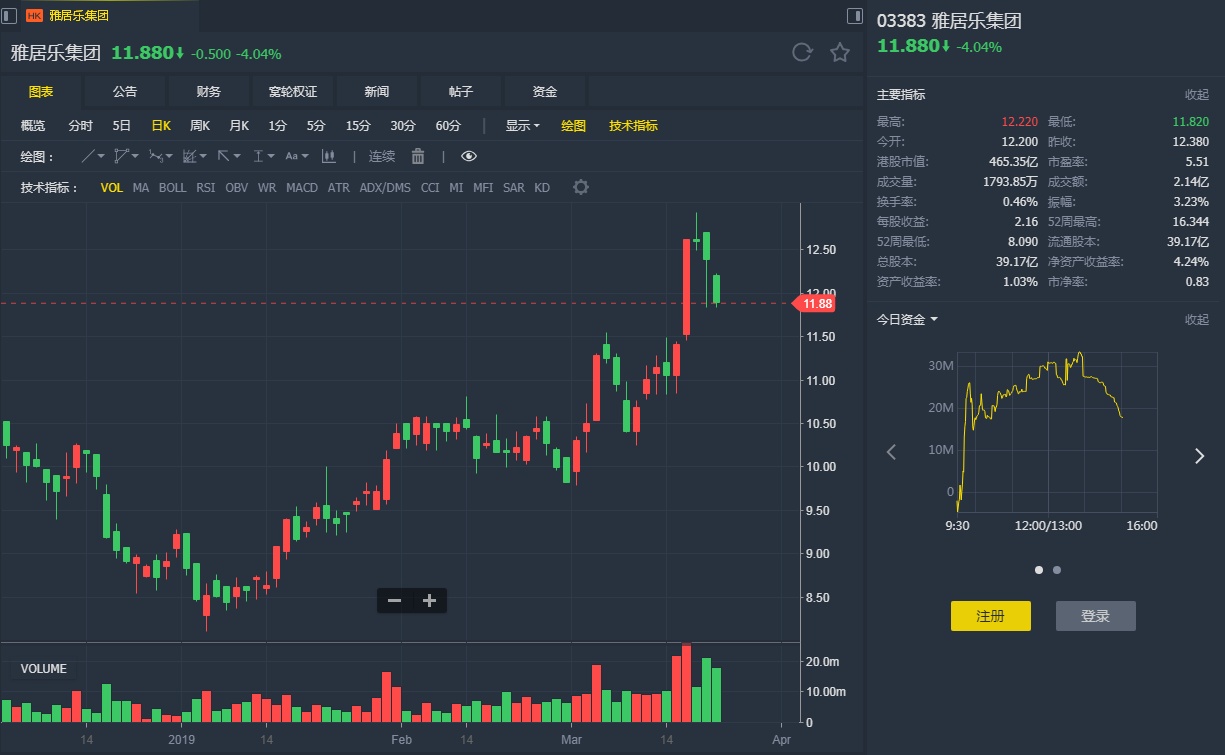
Task: Zoom out the chart with minus button
Action: click(394, 600)
